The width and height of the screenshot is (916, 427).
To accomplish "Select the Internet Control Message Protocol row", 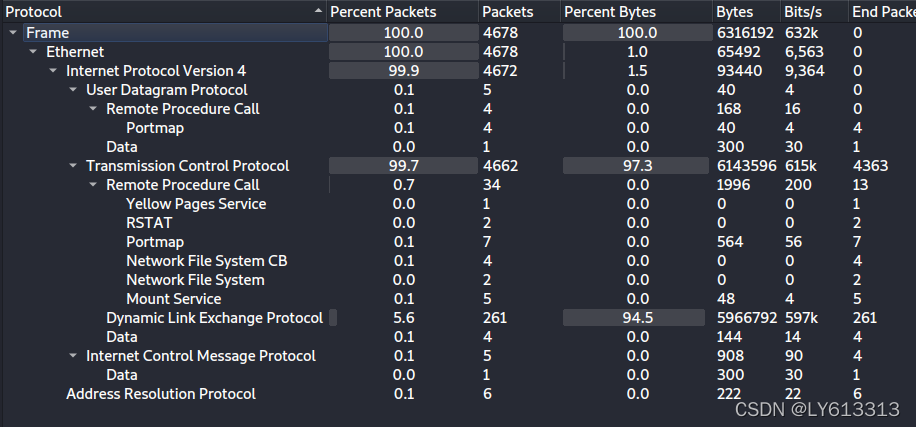I will coord(458,356).
